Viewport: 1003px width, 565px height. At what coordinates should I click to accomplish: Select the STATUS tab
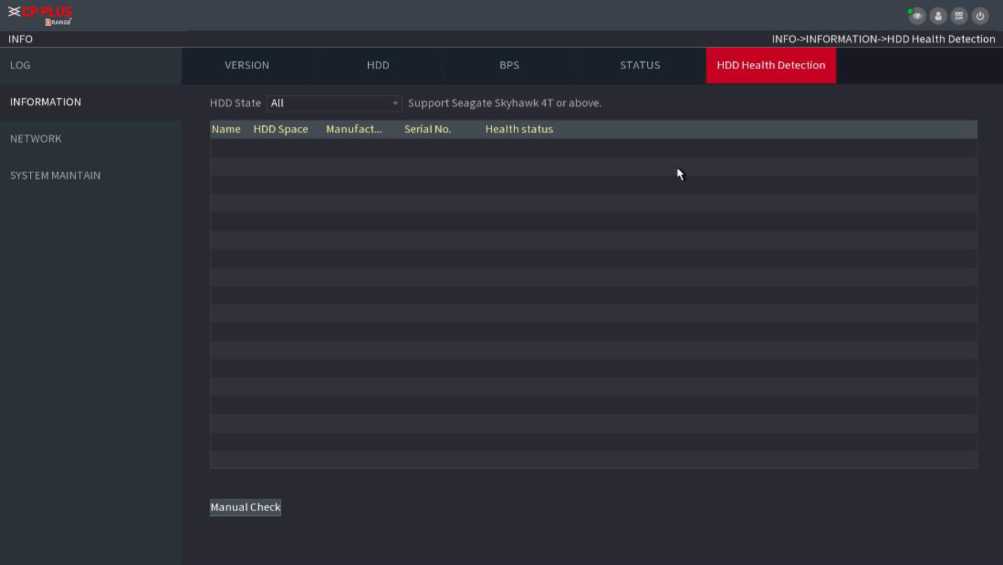(640, 65)
